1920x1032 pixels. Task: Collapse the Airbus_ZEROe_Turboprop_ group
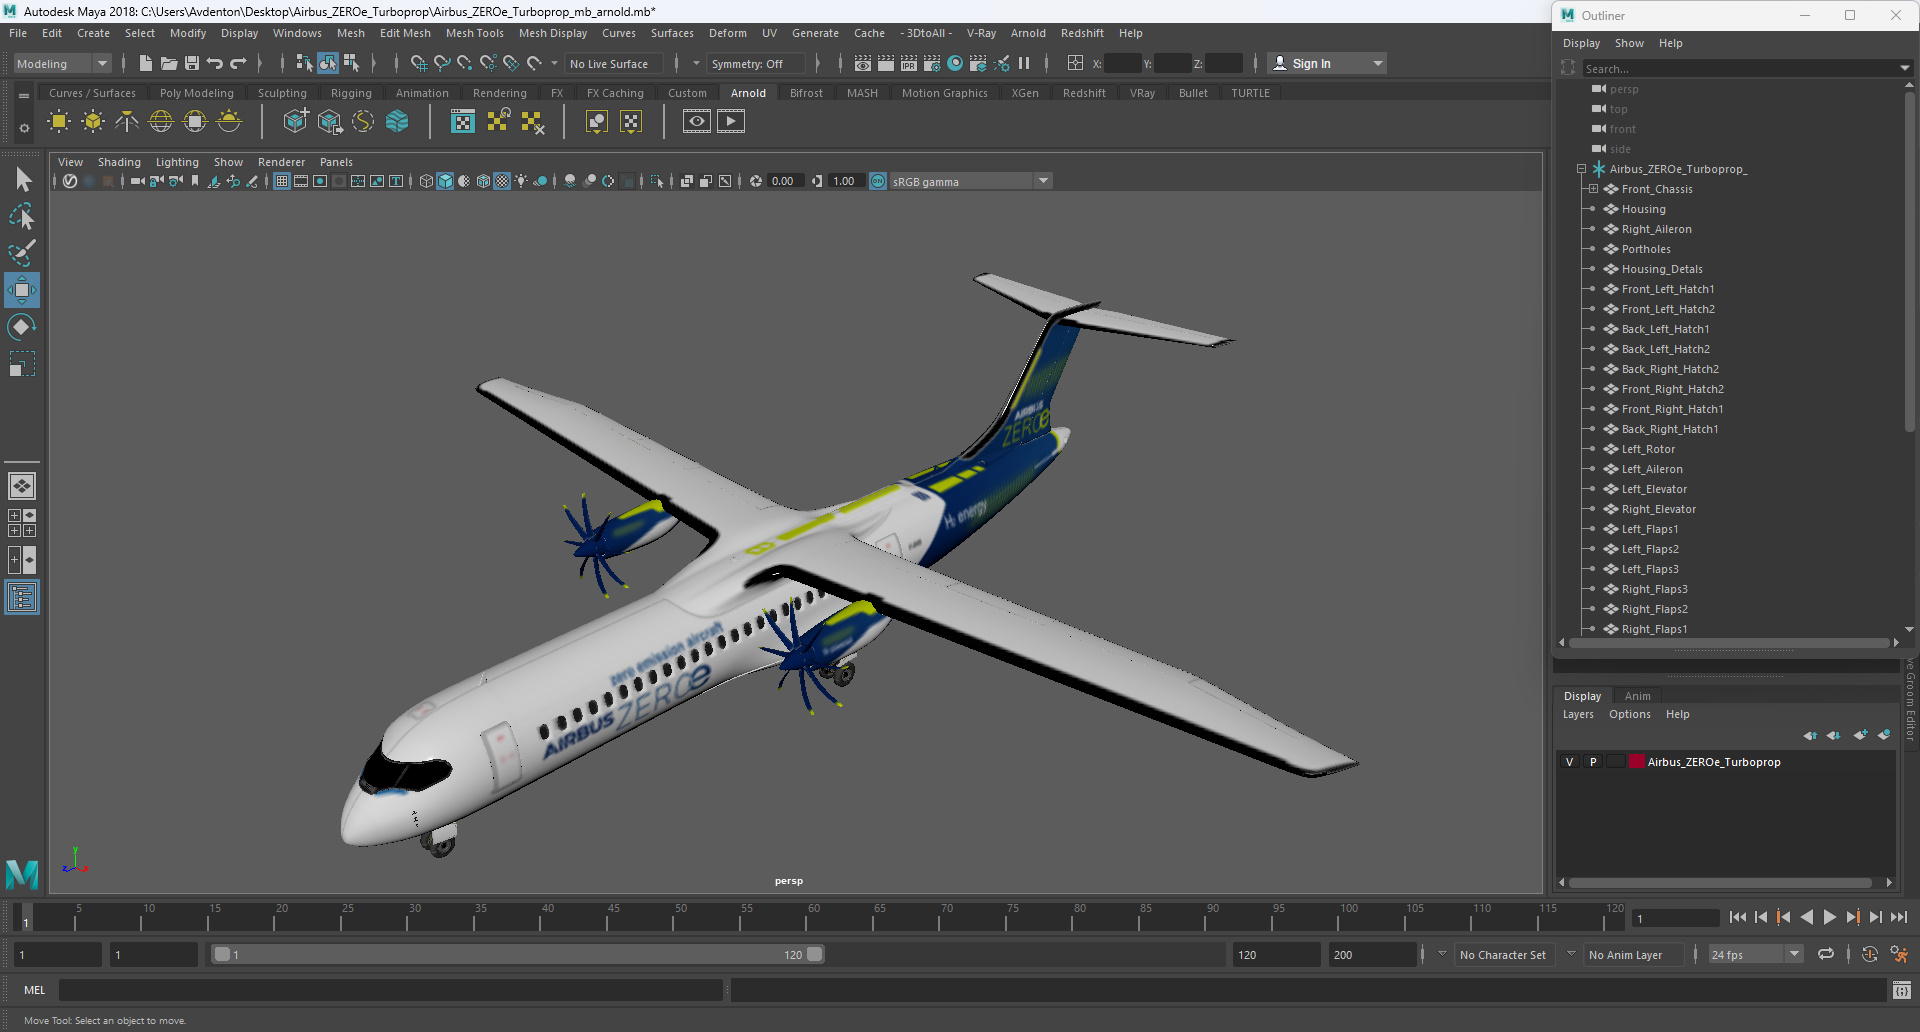coord(1581,169)
